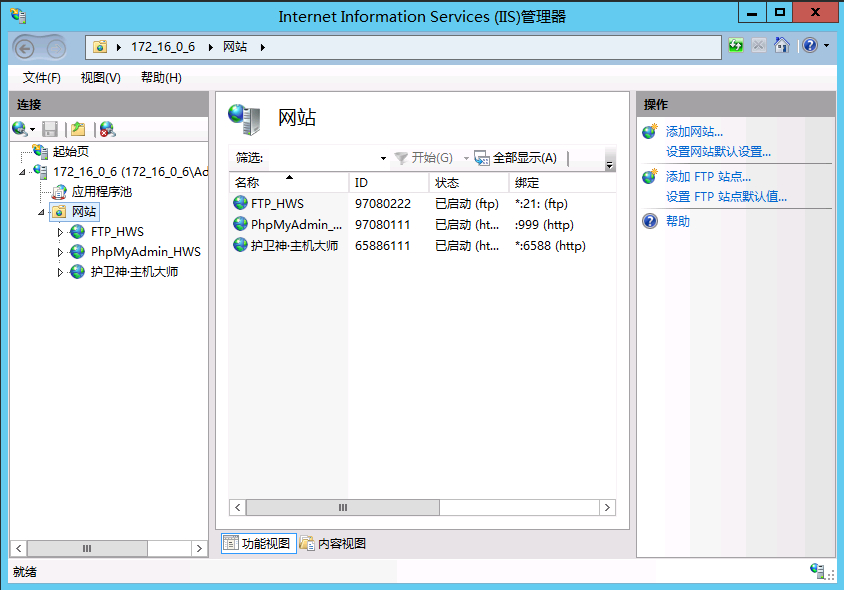
Task: Open 帮助 link in actions panel
Action: click(x=678, y=221)
